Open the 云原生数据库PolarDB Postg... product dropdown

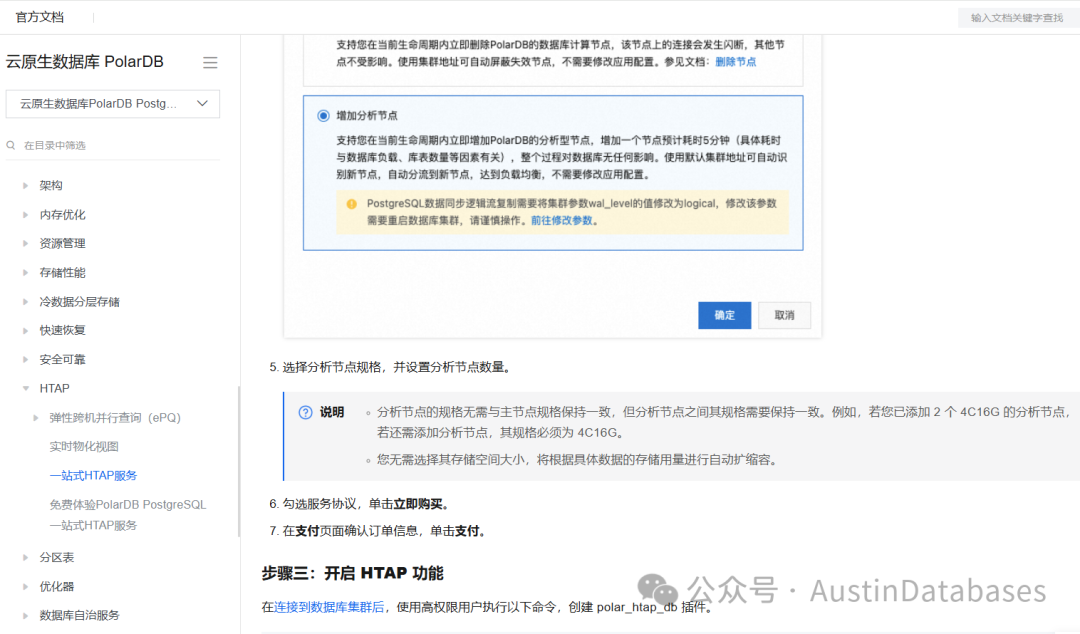[x=113, y=103]
